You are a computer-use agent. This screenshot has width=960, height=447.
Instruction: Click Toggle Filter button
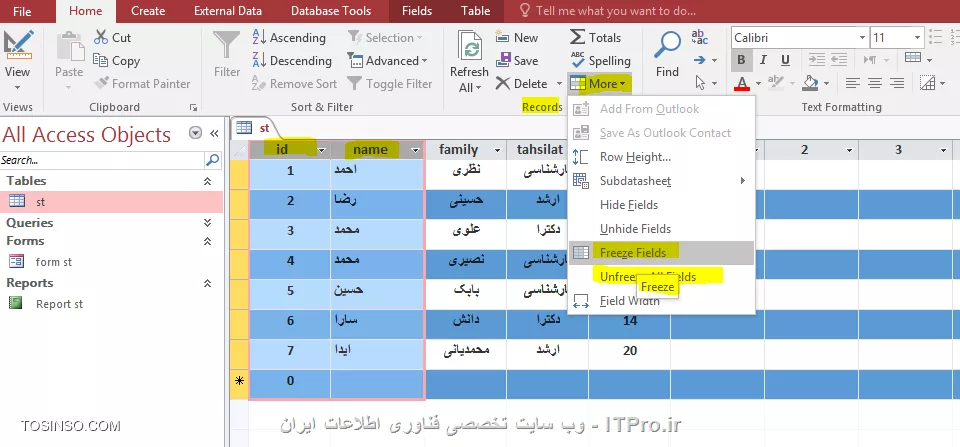click(x=389, y=83)
